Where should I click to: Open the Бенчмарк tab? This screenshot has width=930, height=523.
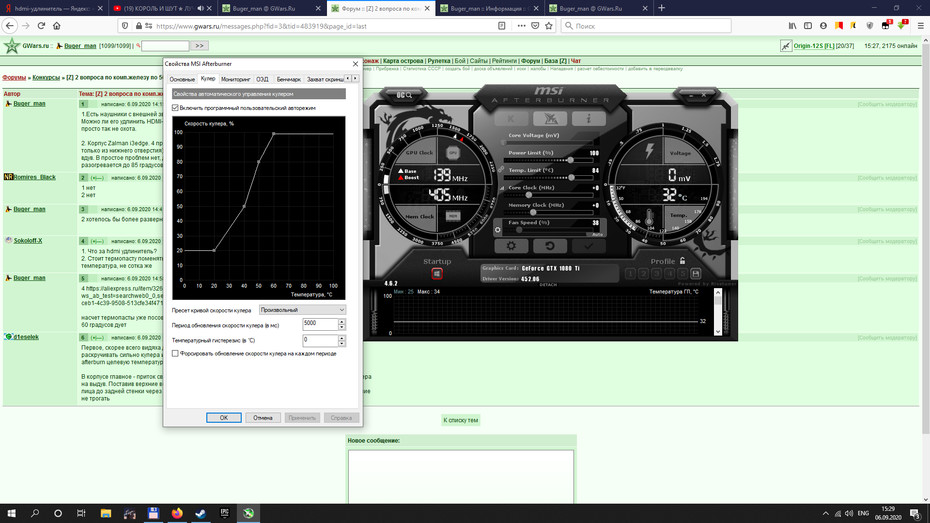[288, 79]
